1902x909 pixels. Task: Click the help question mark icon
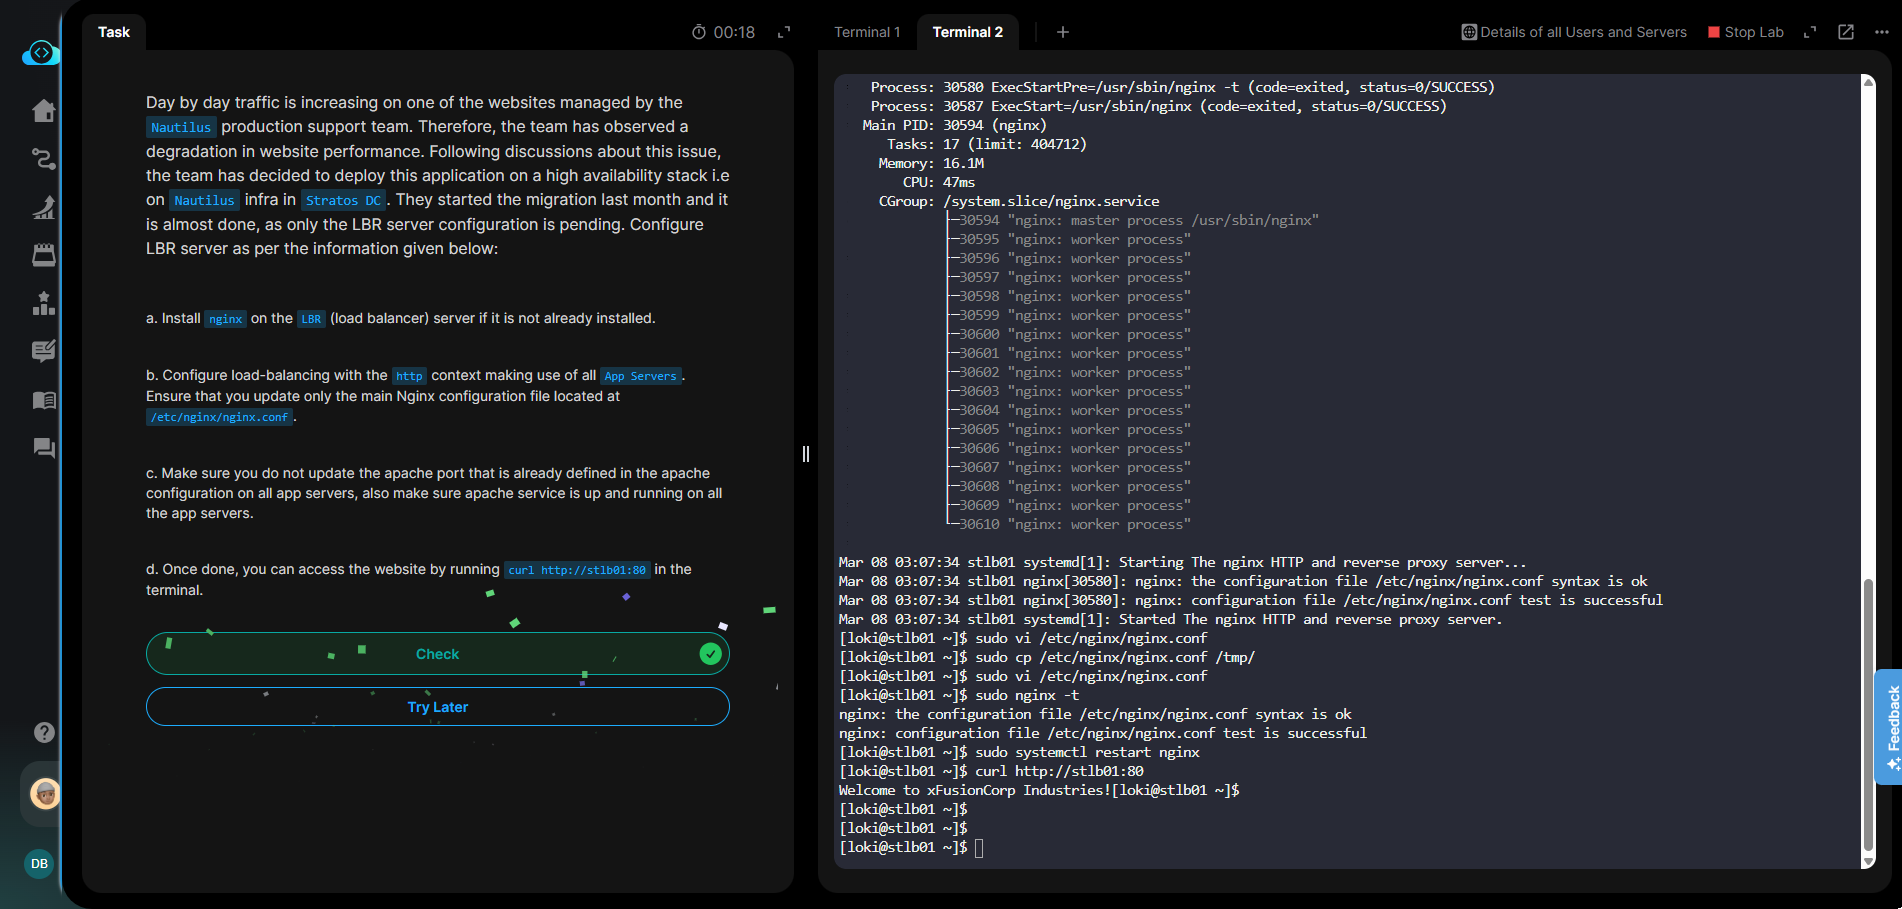pyautogui.click(x=43, y=732)
